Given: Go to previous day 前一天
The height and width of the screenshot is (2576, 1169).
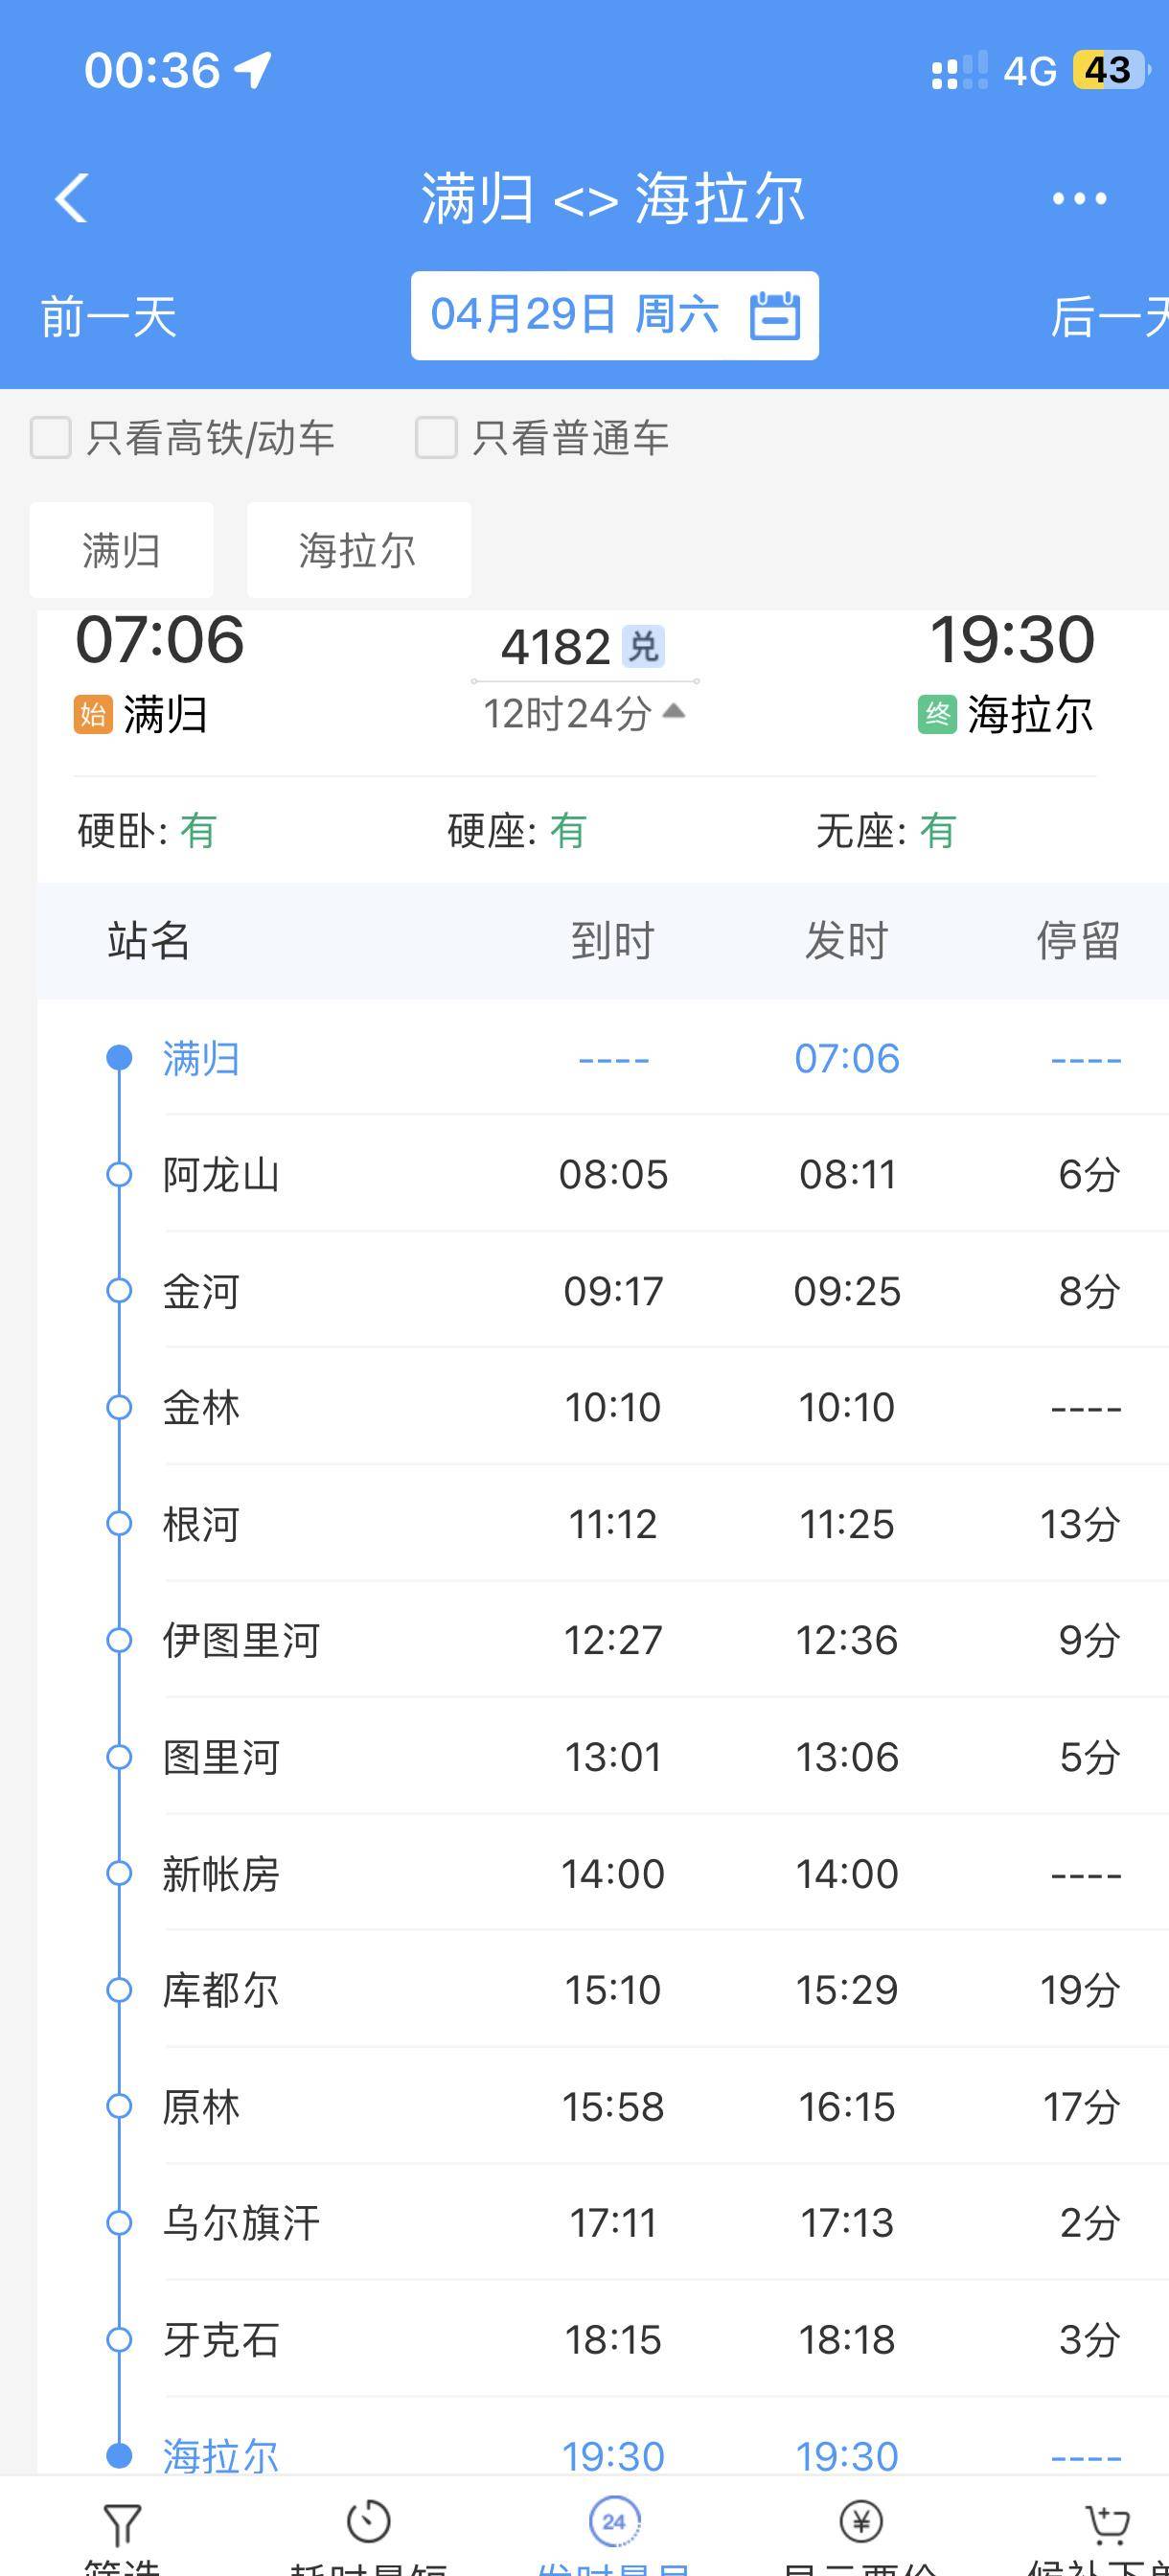Looking at the screenshot, I should tap(108, 317).
